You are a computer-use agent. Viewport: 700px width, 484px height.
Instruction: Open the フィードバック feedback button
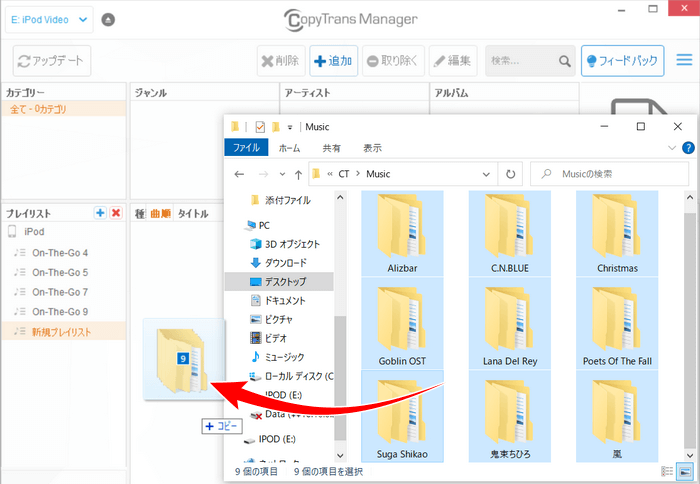tap(622, 61)
